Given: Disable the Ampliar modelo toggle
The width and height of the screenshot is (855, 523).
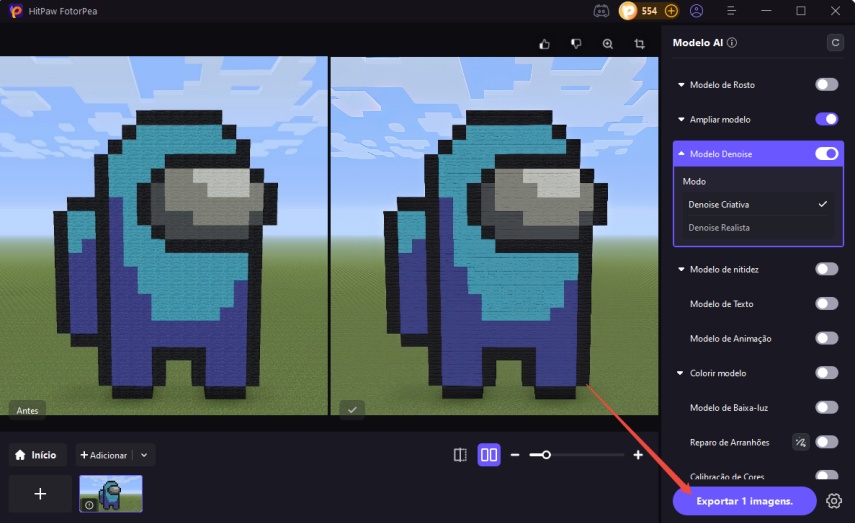Looking at the screenshot, I should 827,119.
